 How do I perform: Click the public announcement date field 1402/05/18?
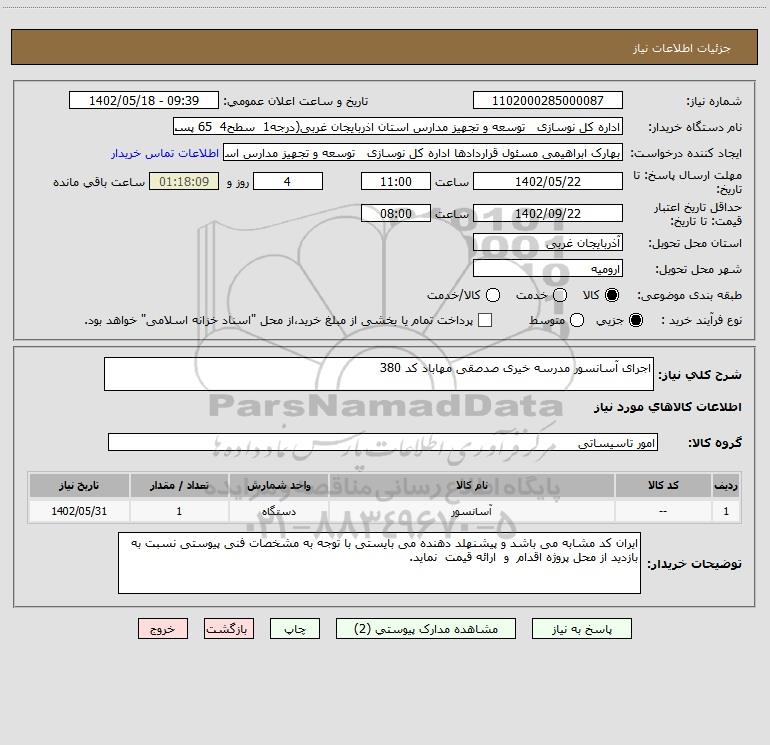tap(144, 100)
